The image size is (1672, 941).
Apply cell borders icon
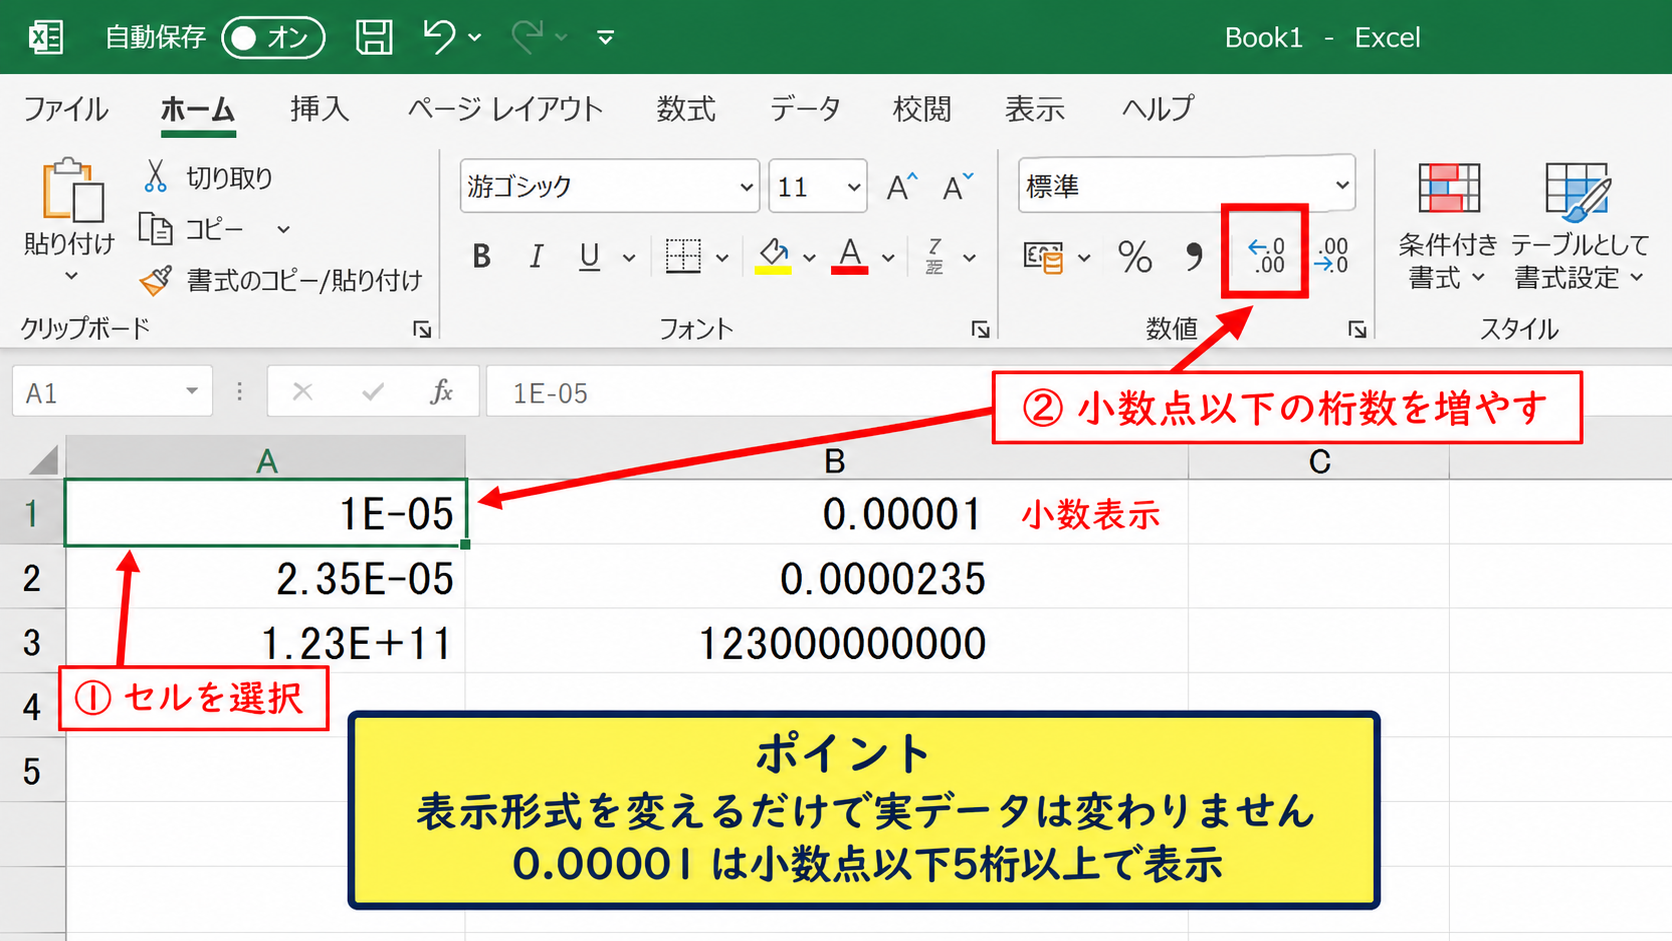pos(683,256)
